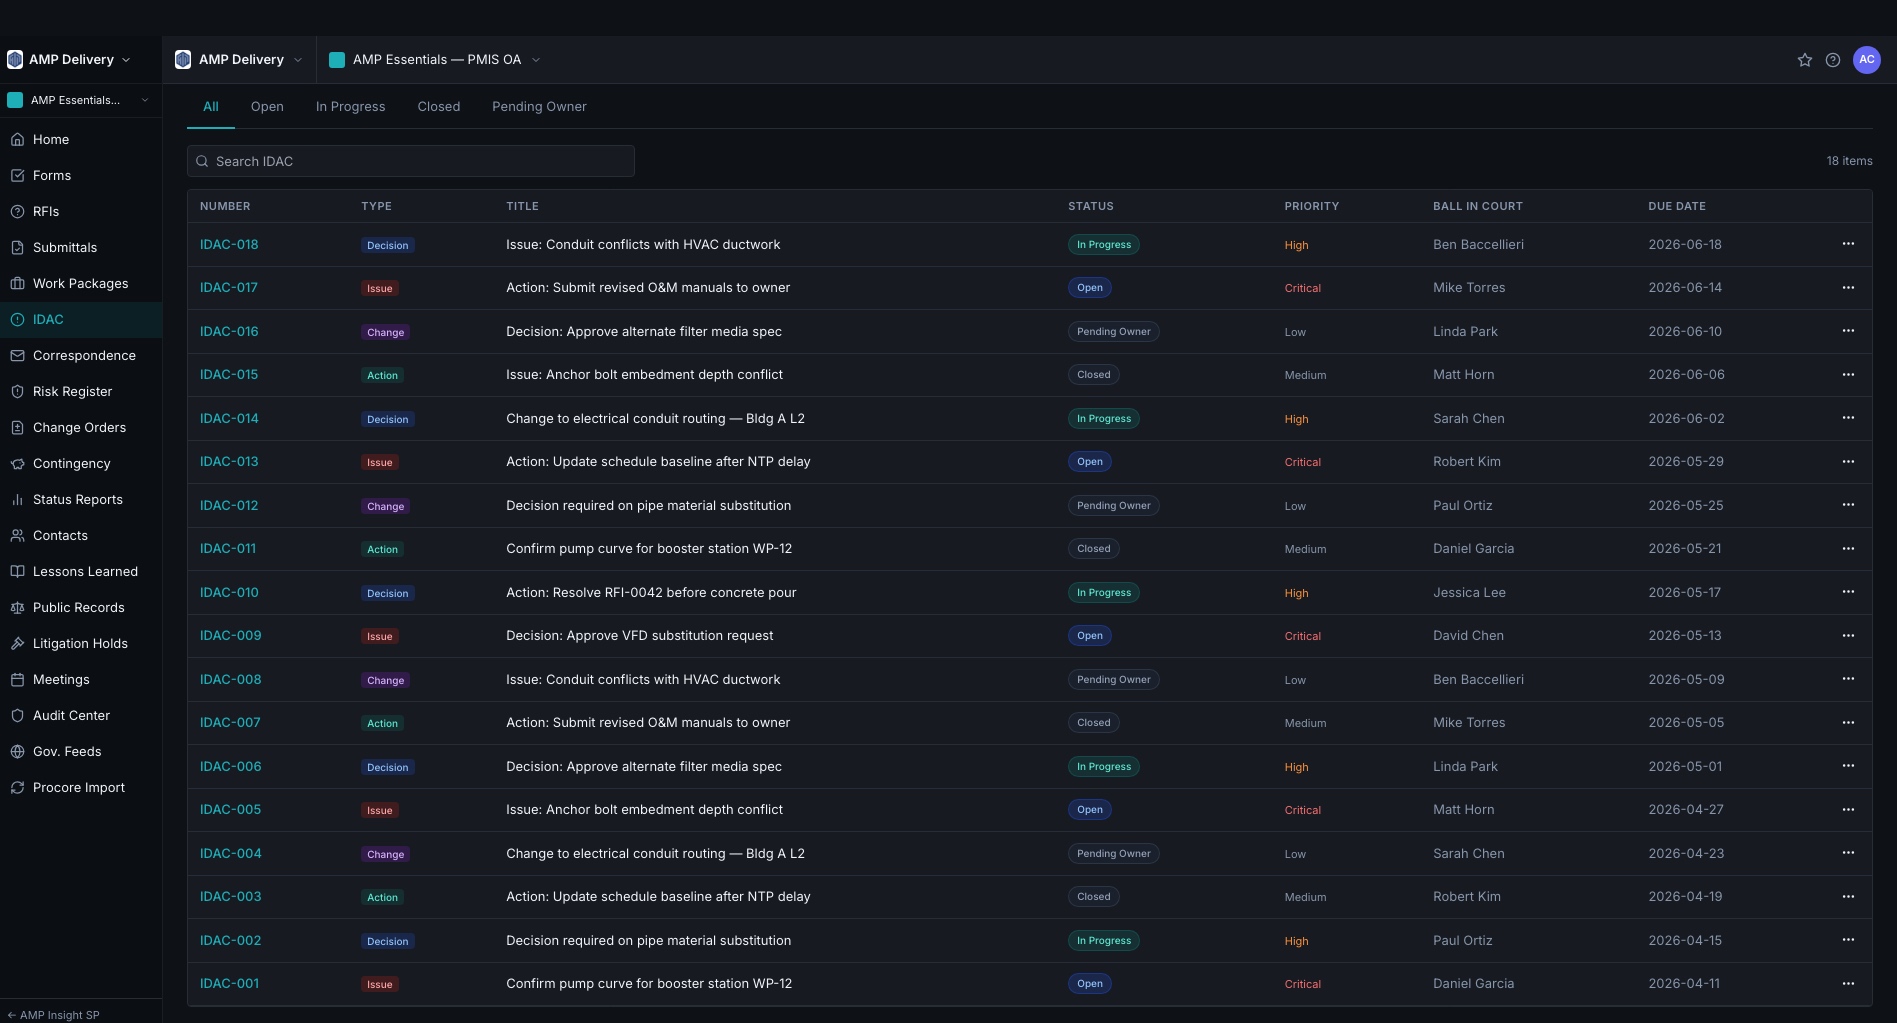
Task: Click the Meetings calendar icon
Action: point(17,680)
